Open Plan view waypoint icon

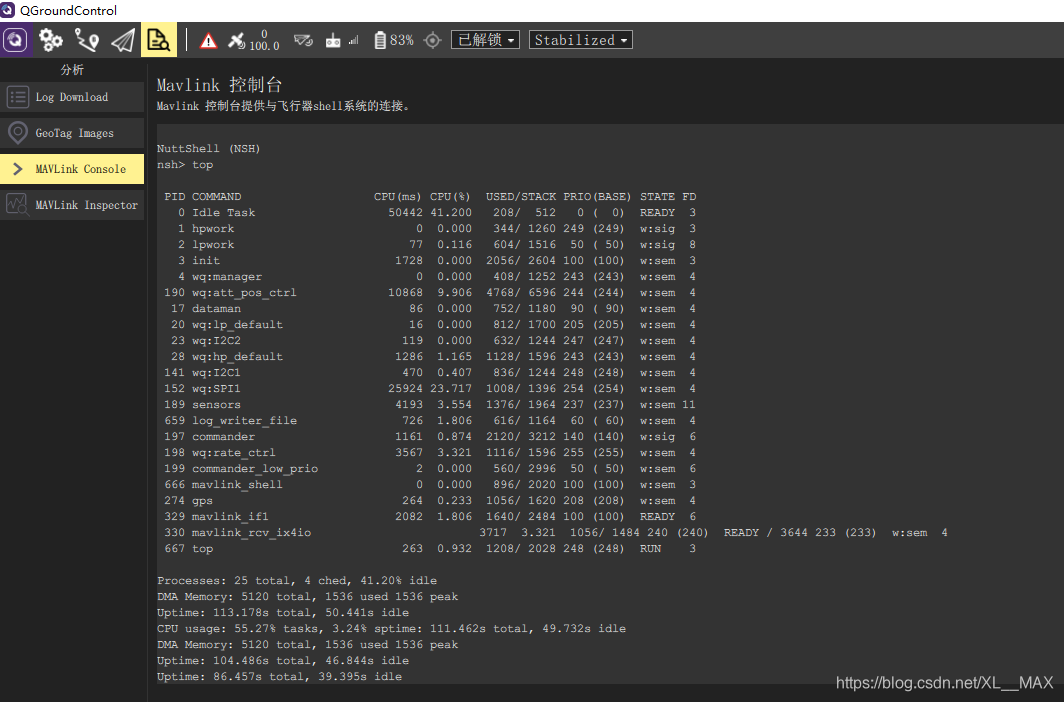[x=86, y=40]
